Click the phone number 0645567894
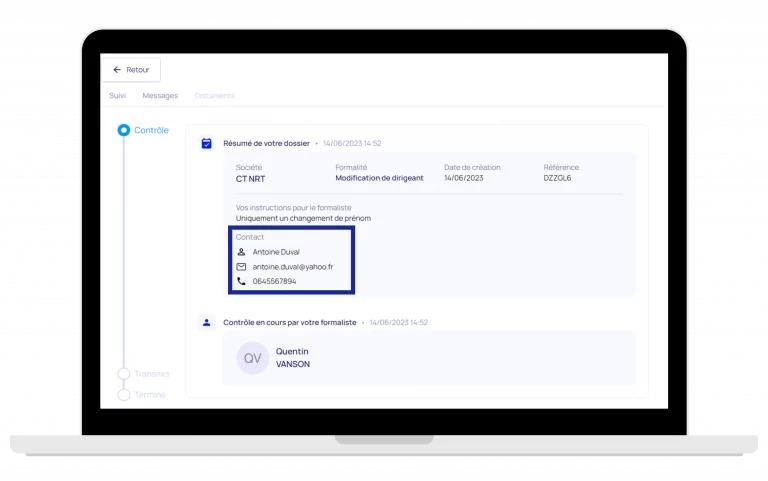Image resolution: width=768 pixels, height=481 pixels. pyautogui.click(x=274, y=282)
